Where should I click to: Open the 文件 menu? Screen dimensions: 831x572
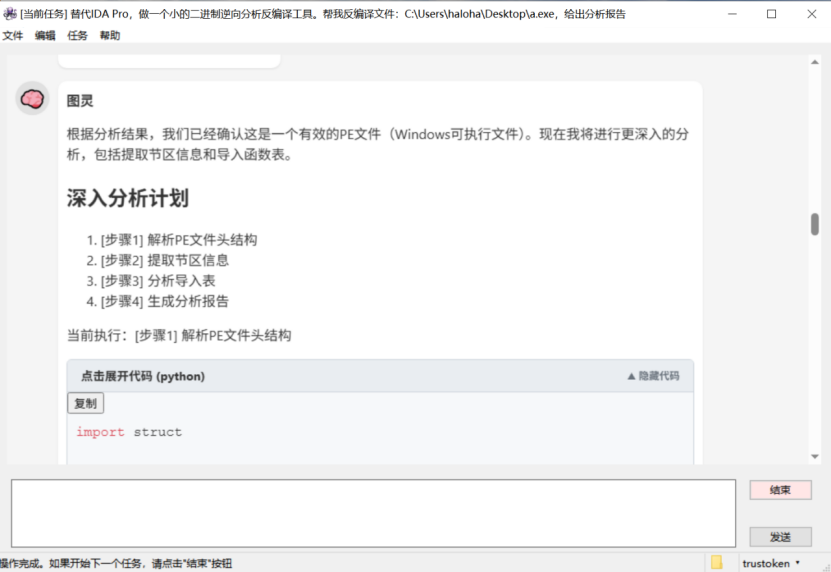13,36
